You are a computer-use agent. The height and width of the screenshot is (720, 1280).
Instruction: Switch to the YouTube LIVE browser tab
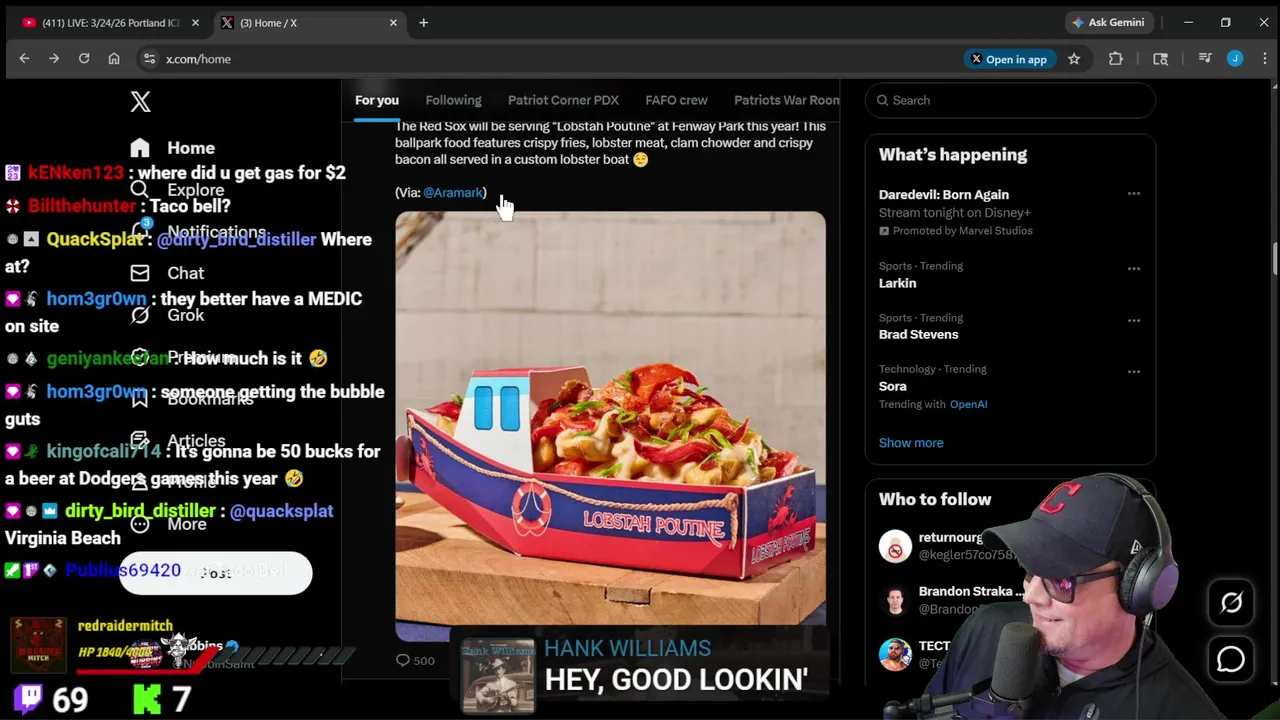pos(110,22)
